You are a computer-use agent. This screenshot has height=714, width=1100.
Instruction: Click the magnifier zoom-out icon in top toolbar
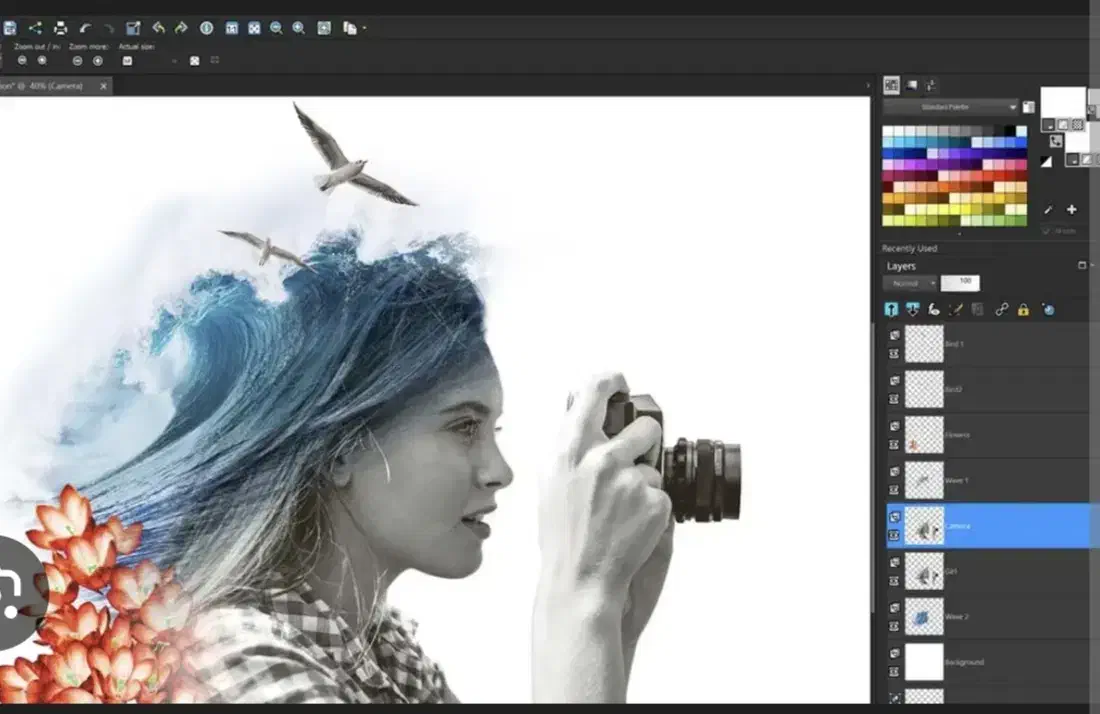click(x=275, y=28)
